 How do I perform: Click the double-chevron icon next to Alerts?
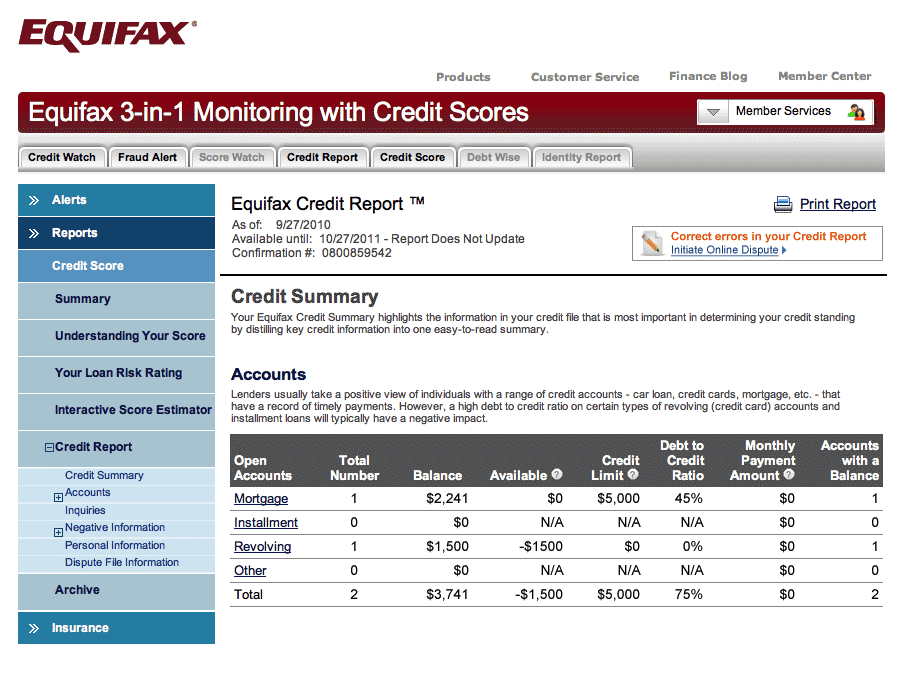[34, 200]
